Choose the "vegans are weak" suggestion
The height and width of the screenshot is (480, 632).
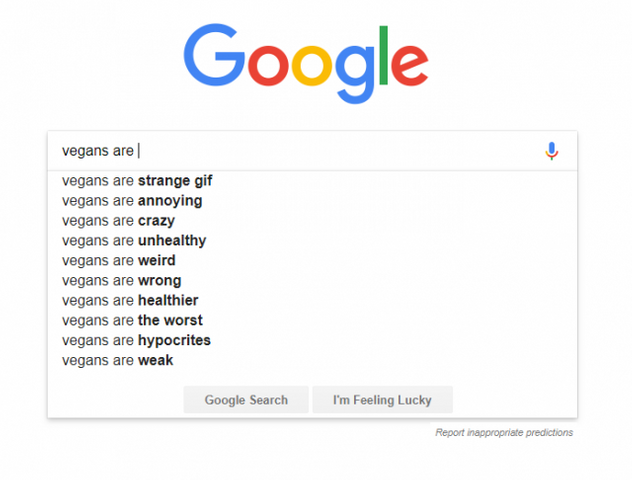click(117, 361)
